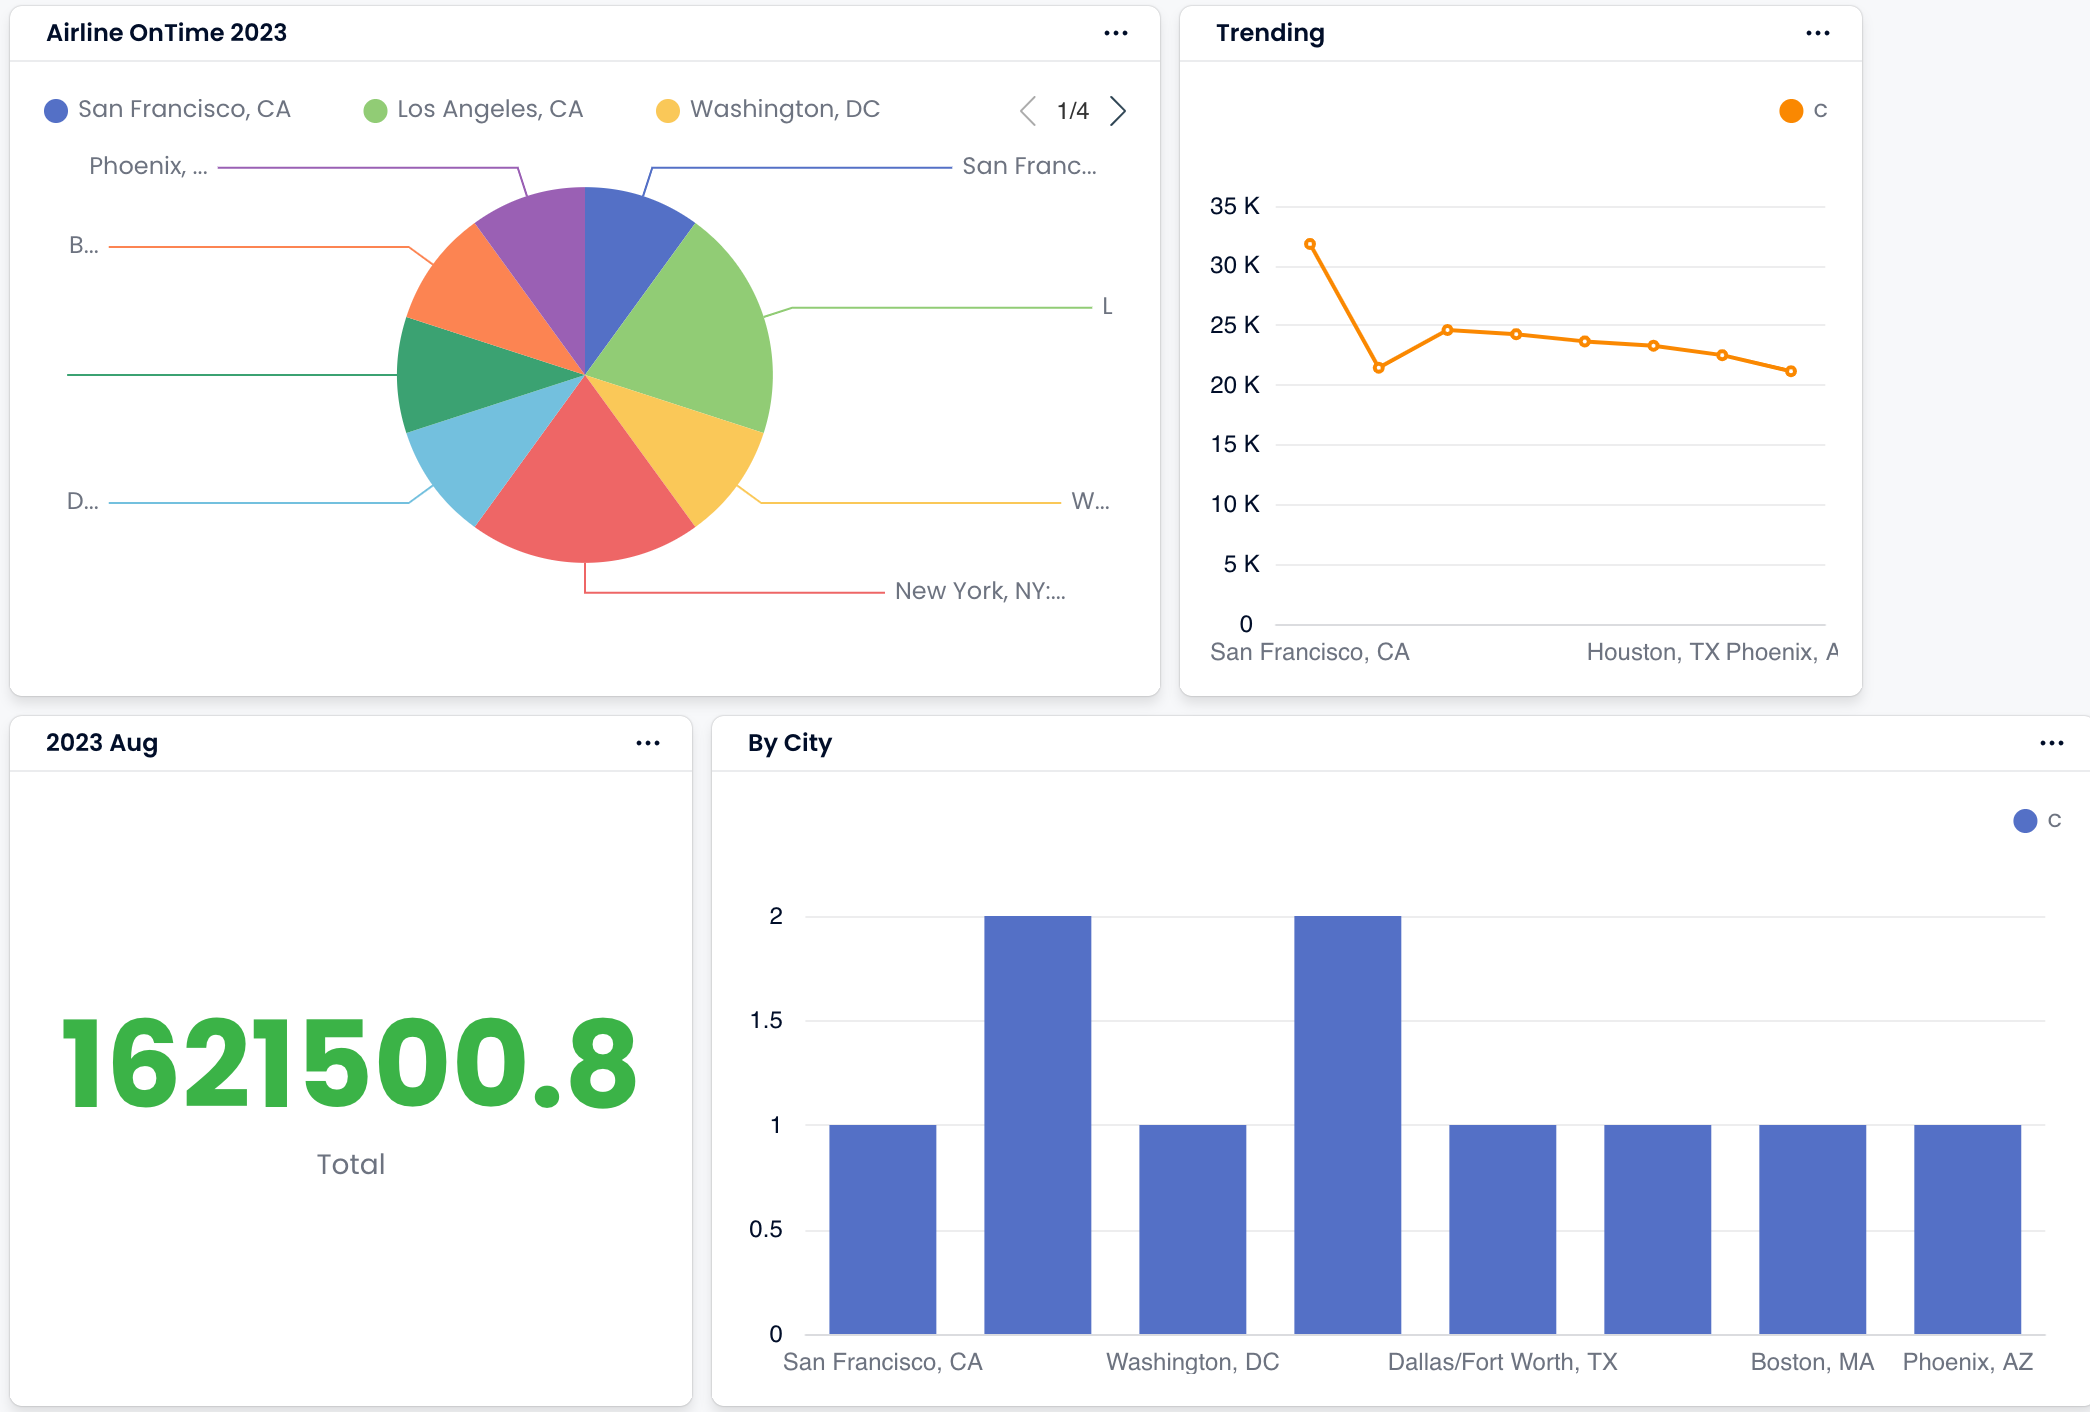Click the Phoenix pie label
The width and height of the screenshot is (2090, 1412).
pos(148,166)
